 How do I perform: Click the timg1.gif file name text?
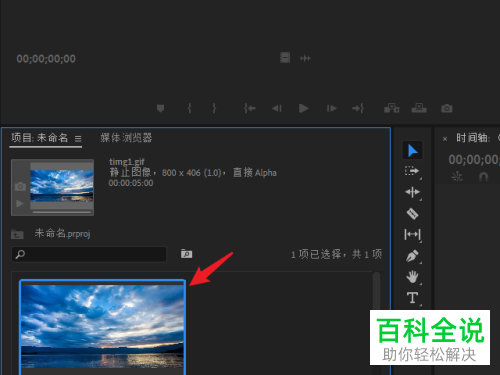[x=127, y=162]
